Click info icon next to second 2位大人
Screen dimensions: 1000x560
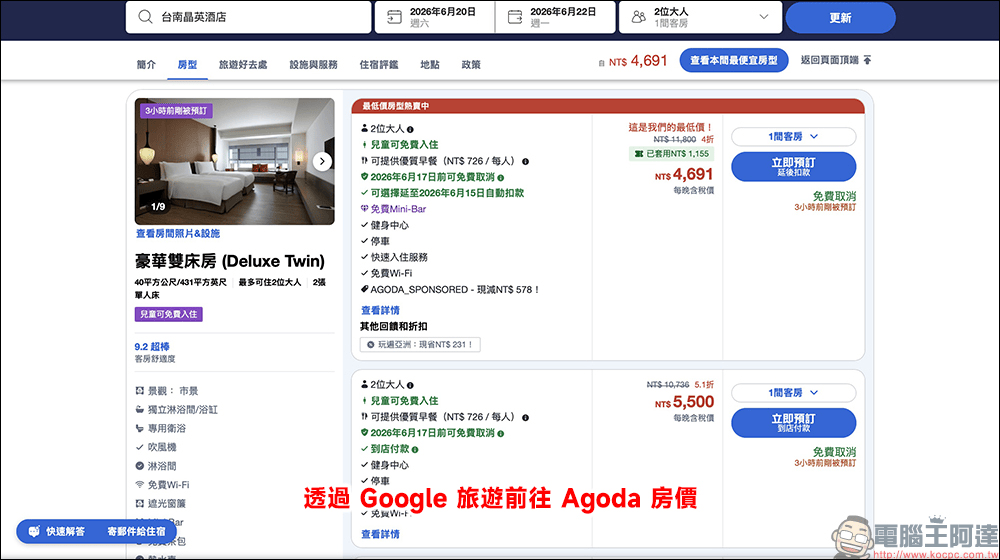click(410, 385)
